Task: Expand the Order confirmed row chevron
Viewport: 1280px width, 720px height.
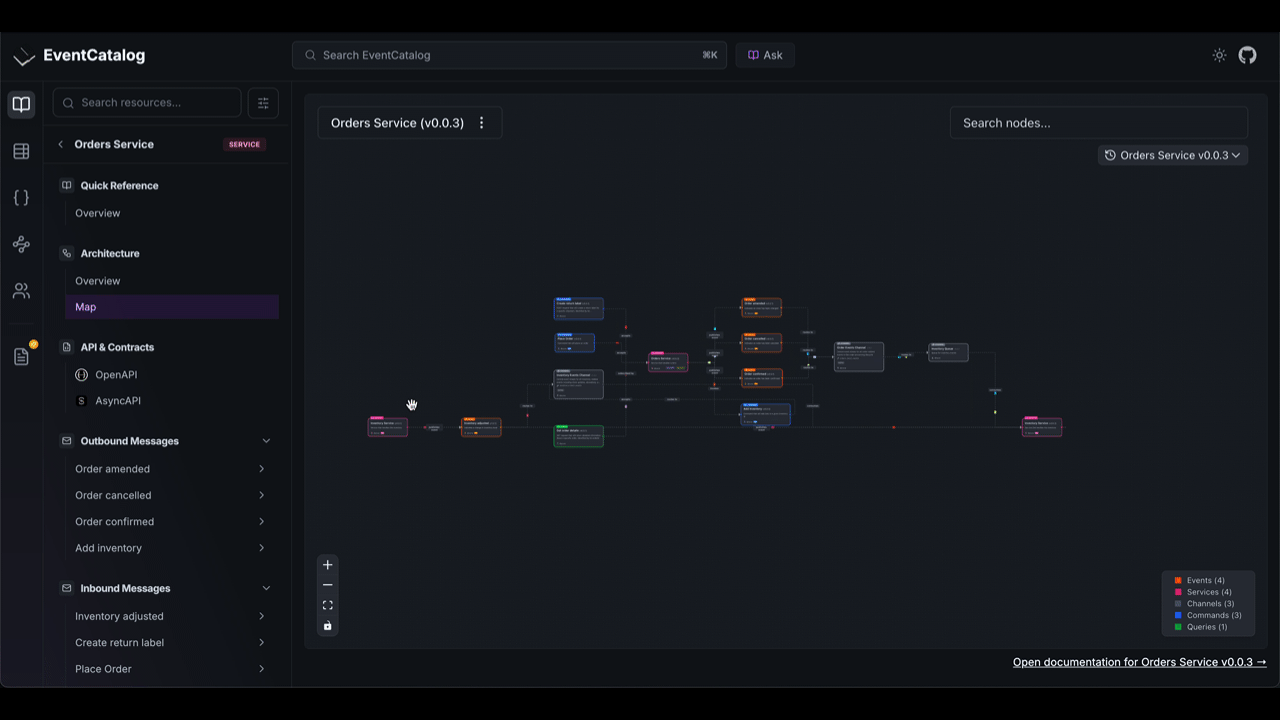Action: (262, 522)
